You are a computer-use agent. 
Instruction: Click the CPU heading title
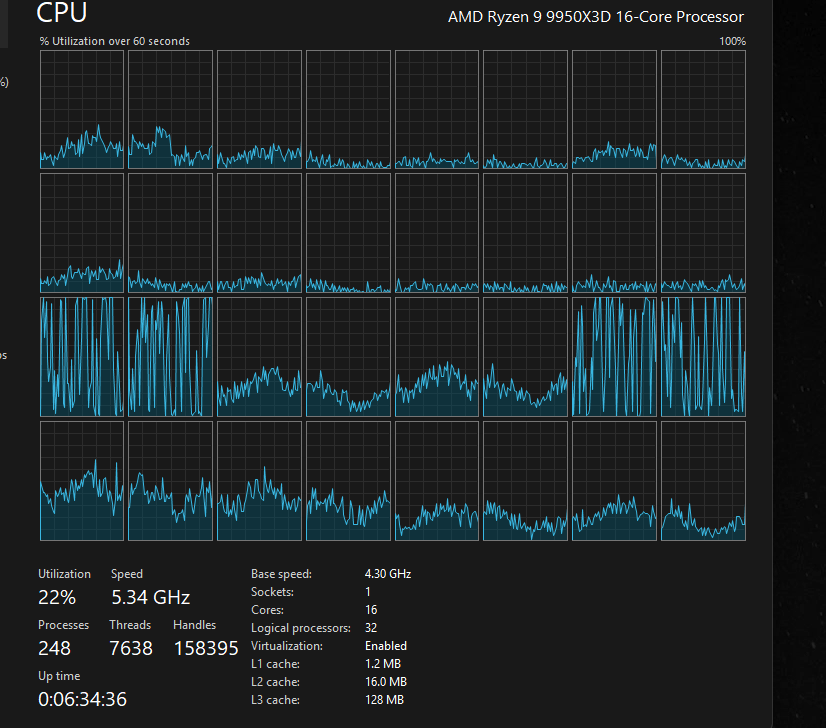62,12
